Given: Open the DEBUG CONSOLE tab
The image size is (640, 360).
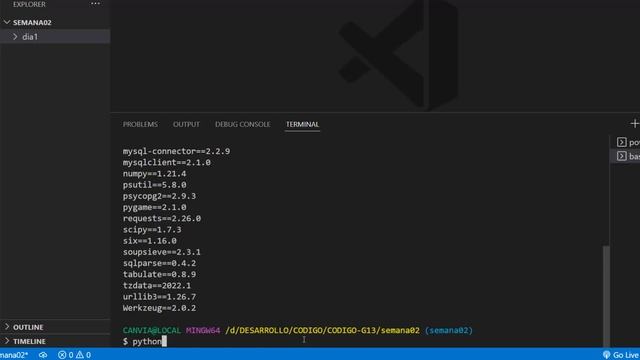Looking at the screenshot, I should pyautogui.click(x=242, y=124).
